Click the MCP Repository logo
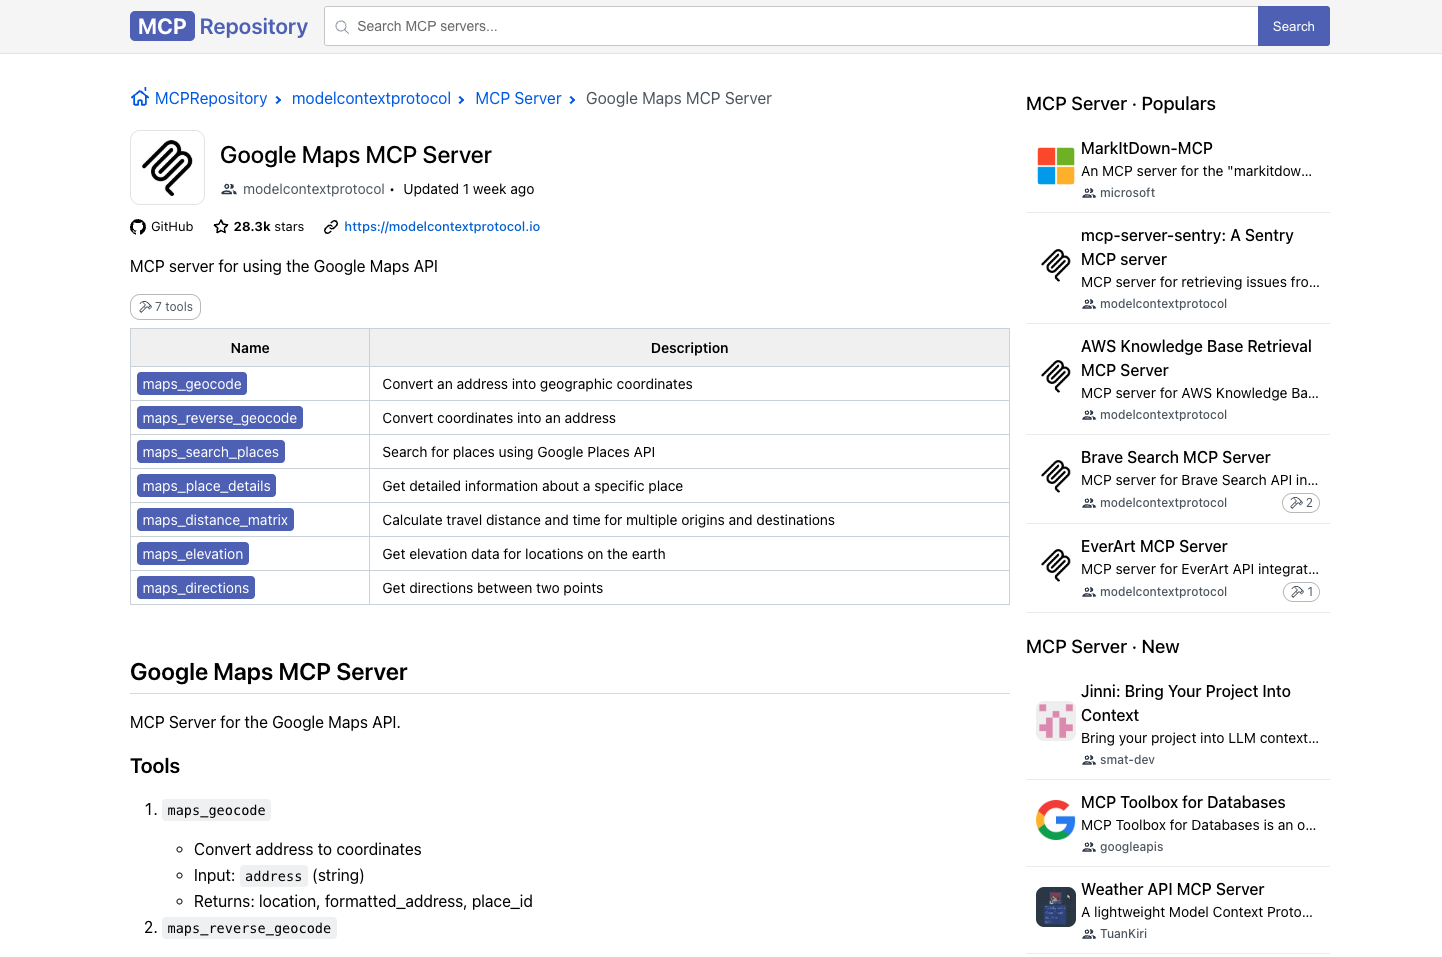The height and width of the screenshot is (957, 1442). point(219,27)
